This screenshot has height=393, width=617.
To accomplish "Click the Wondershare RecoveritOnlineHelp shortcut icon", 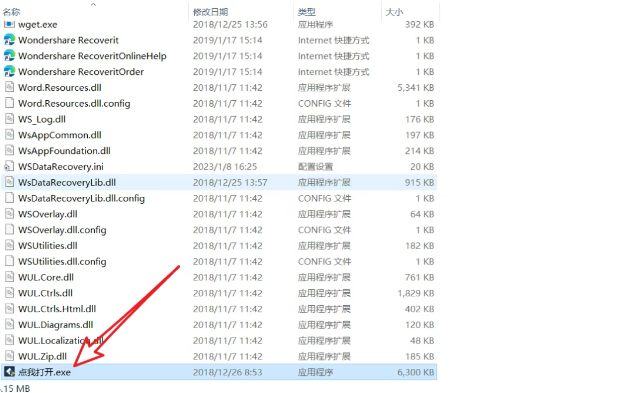I will (x=9, y=55).
